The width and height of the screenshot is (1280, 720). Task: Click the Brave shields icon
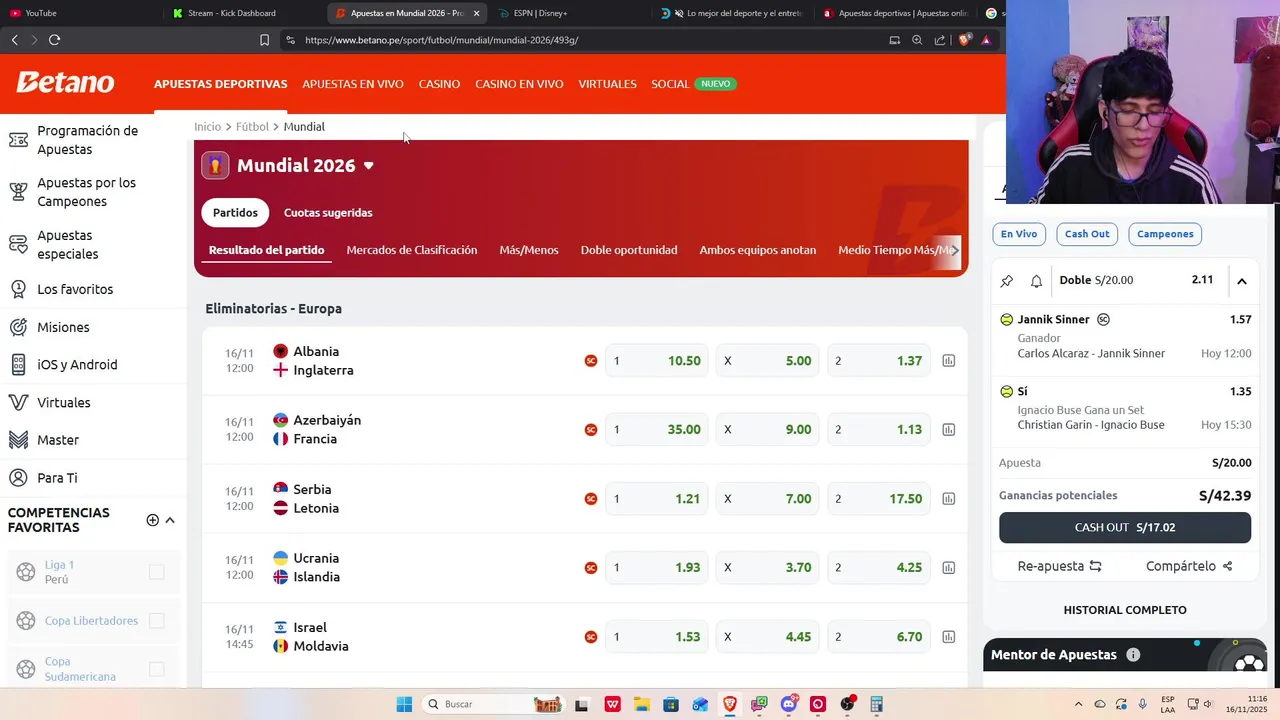(964, 40)
